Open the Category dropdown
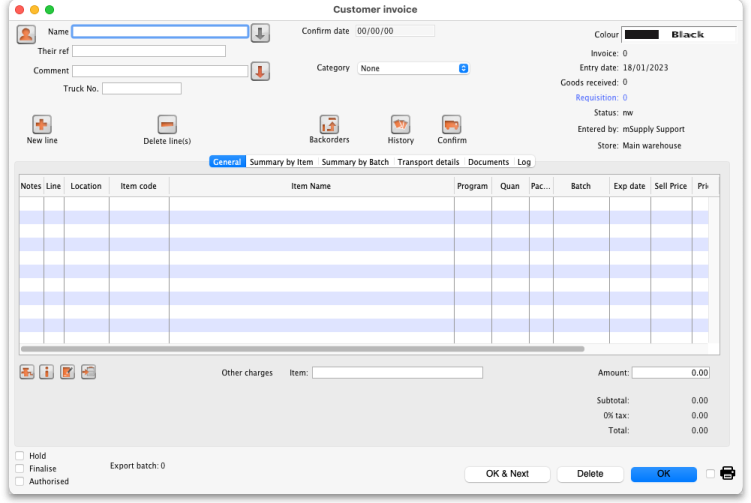The width and height of the screenshot is (751, 503). click(414, 68)
